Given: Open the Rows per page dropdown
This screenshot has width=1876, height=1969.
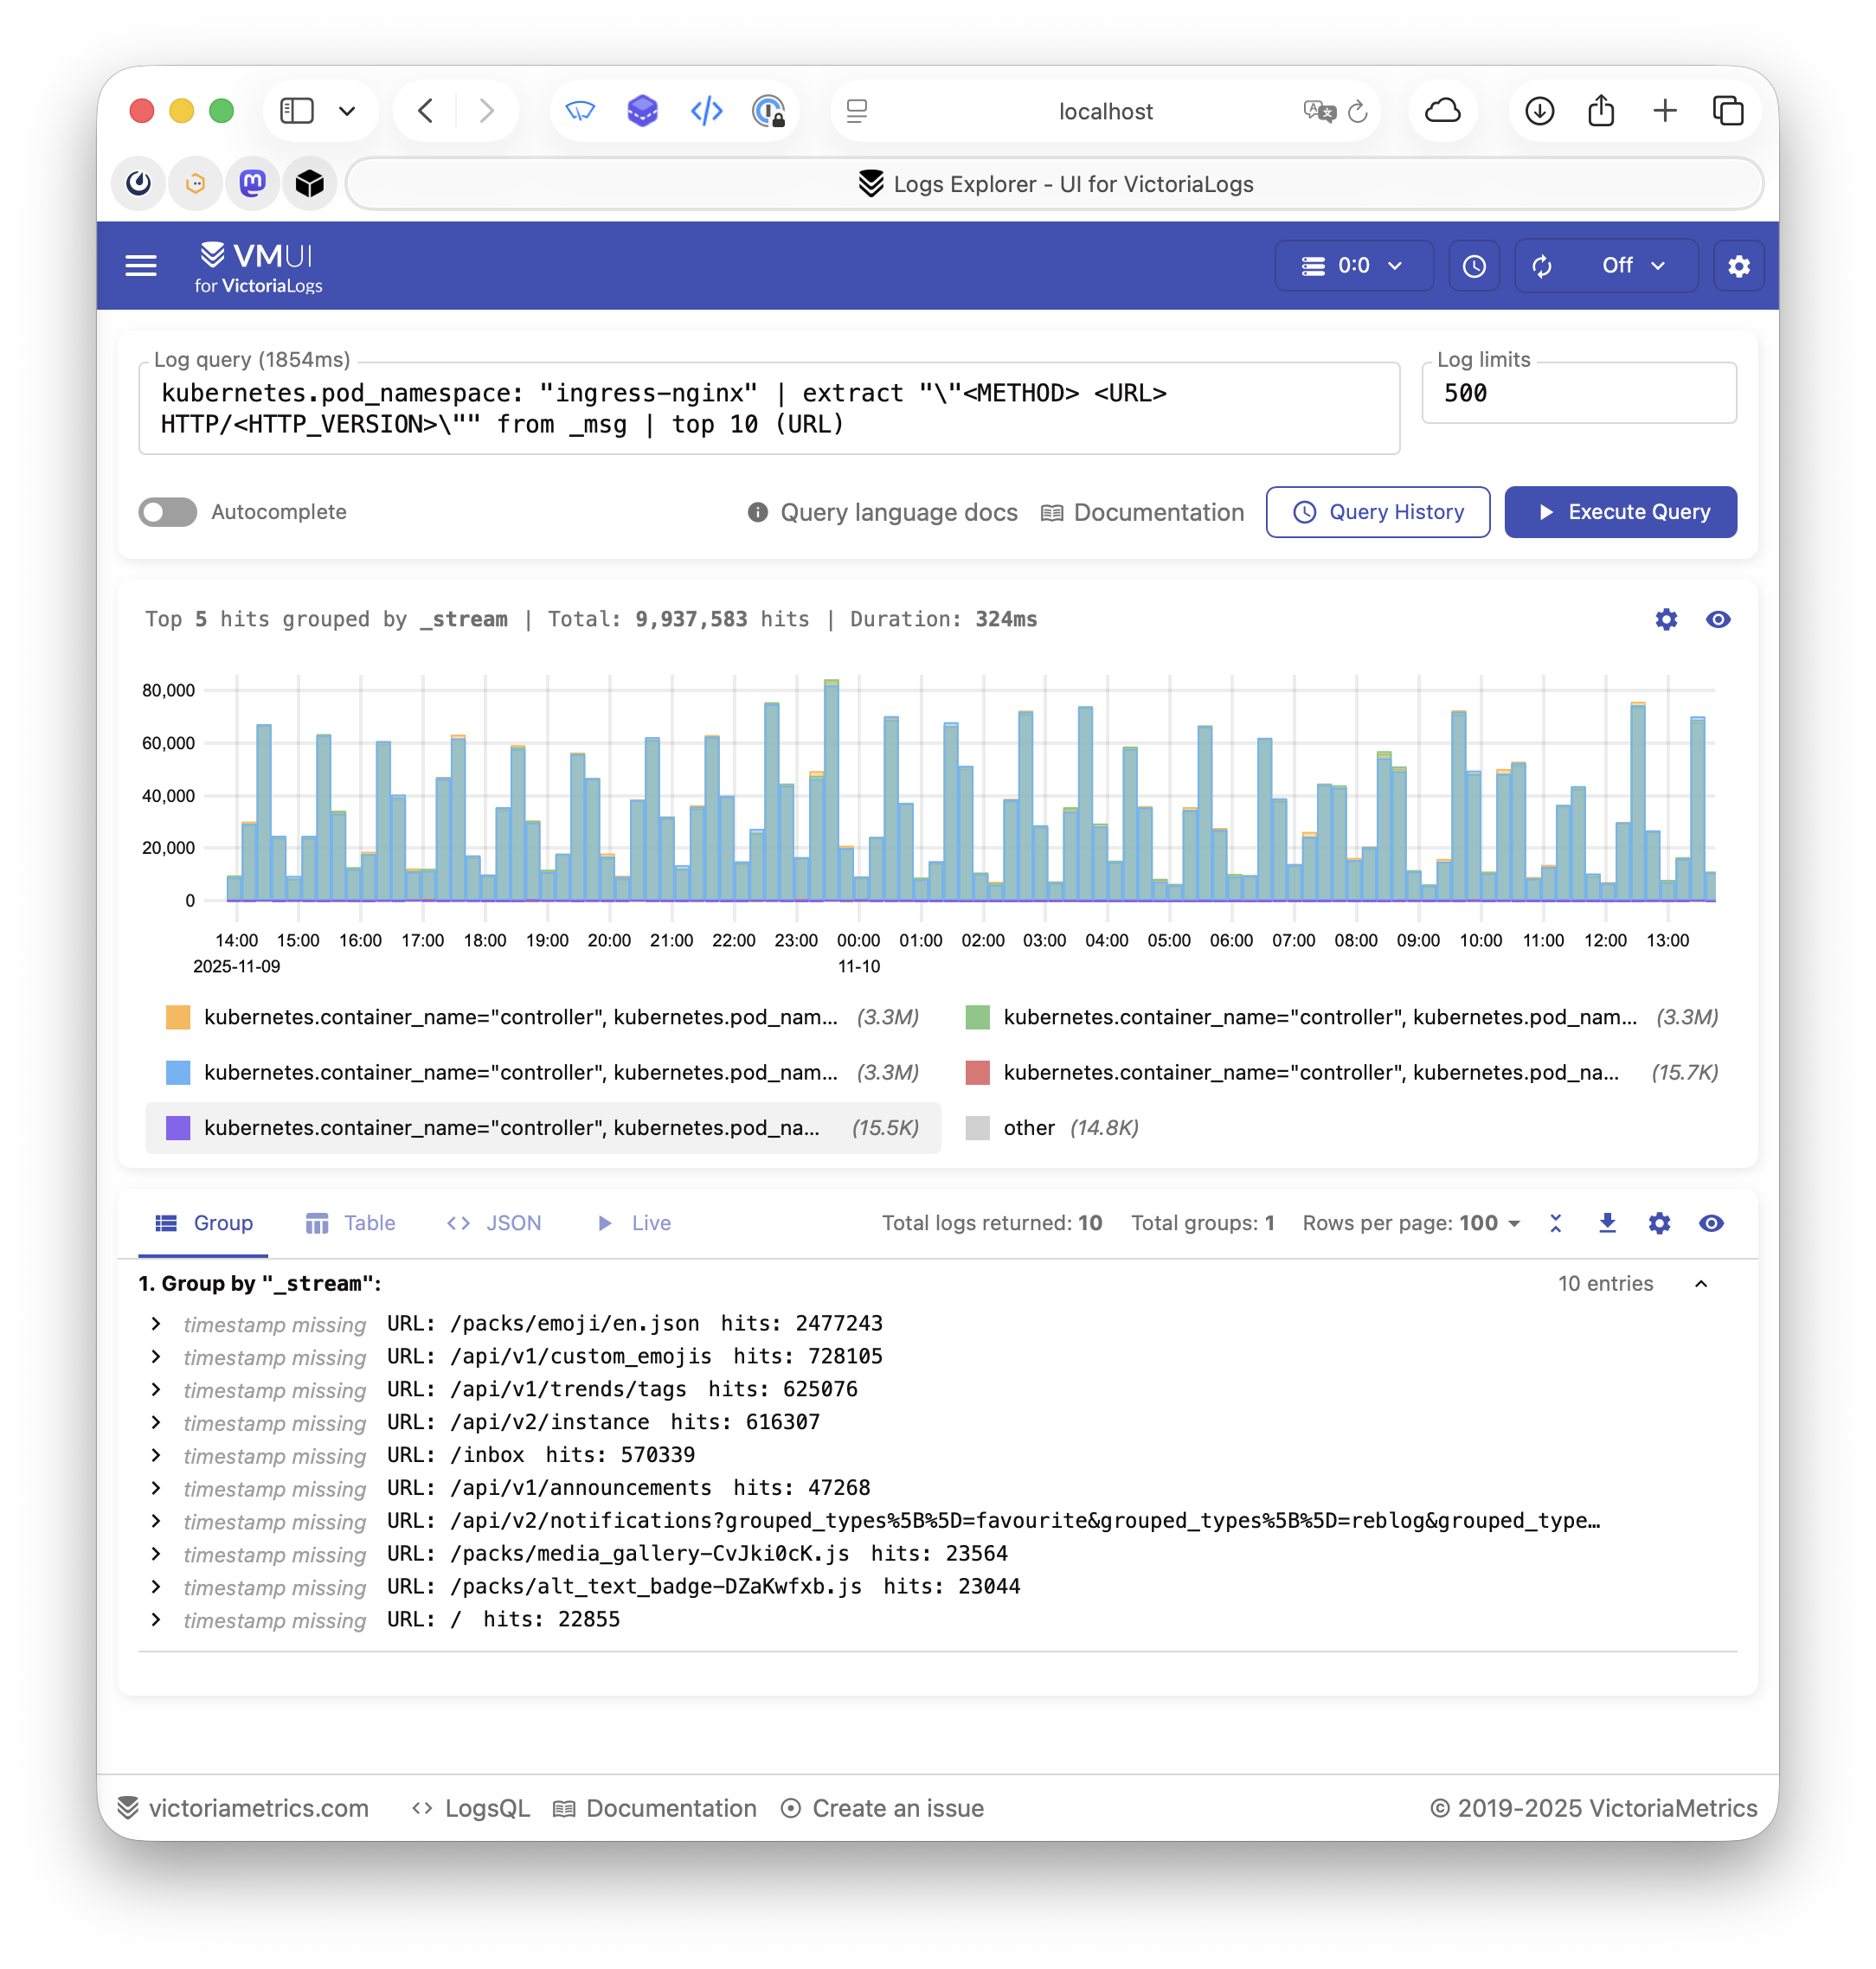Looking at the screenshot, I should [x=1490, y=1223].
